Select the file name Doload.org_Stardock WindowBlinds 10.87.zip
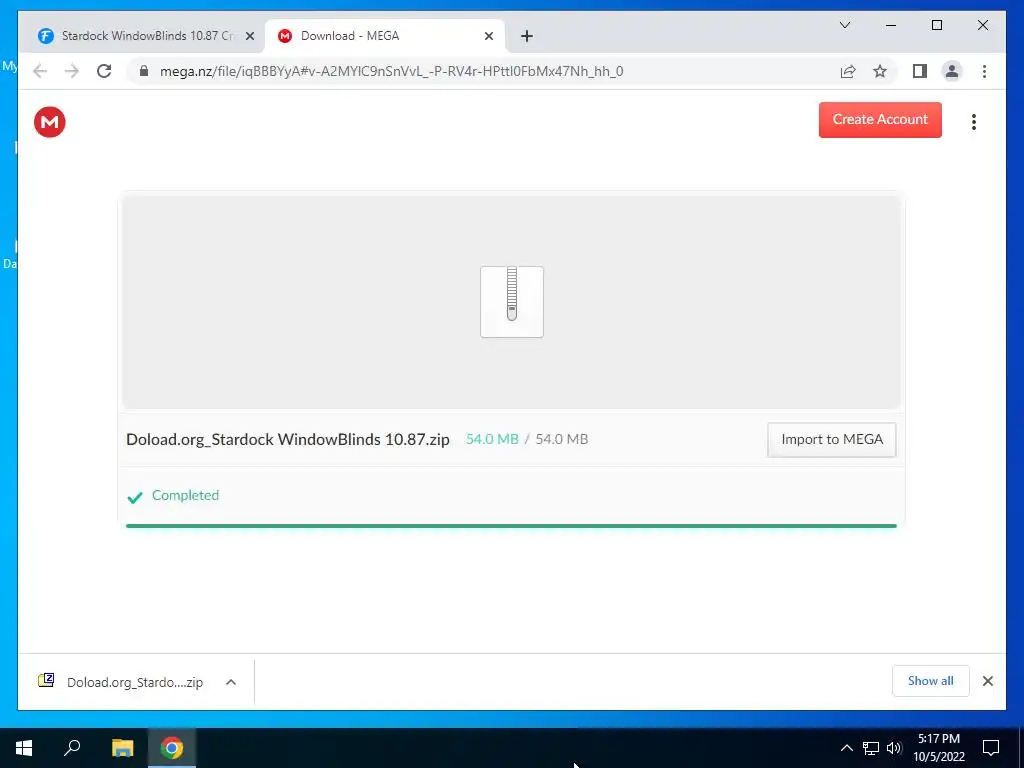 (x=288, y=440)
